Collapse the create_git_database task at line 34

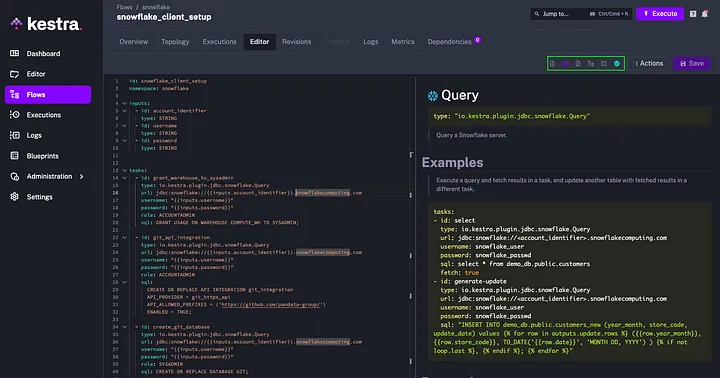click(124, 327)
